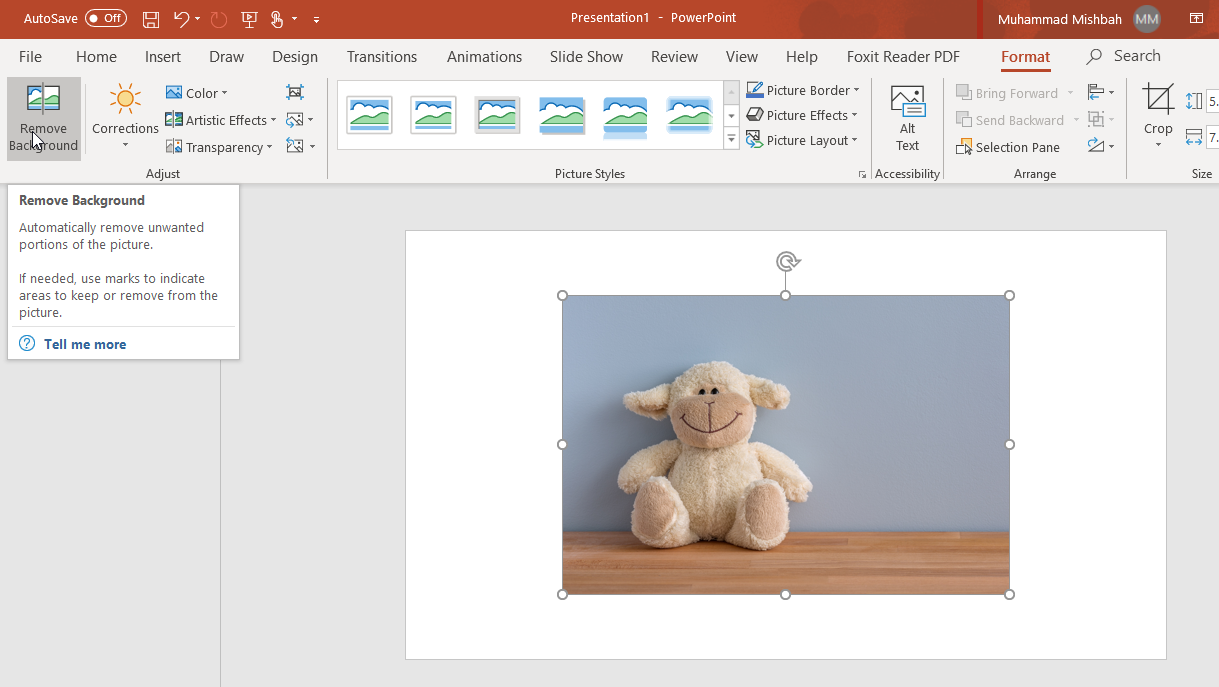Click the user account avatar MM
This screenshot has width=1219, height=687.
point(1147,18)
